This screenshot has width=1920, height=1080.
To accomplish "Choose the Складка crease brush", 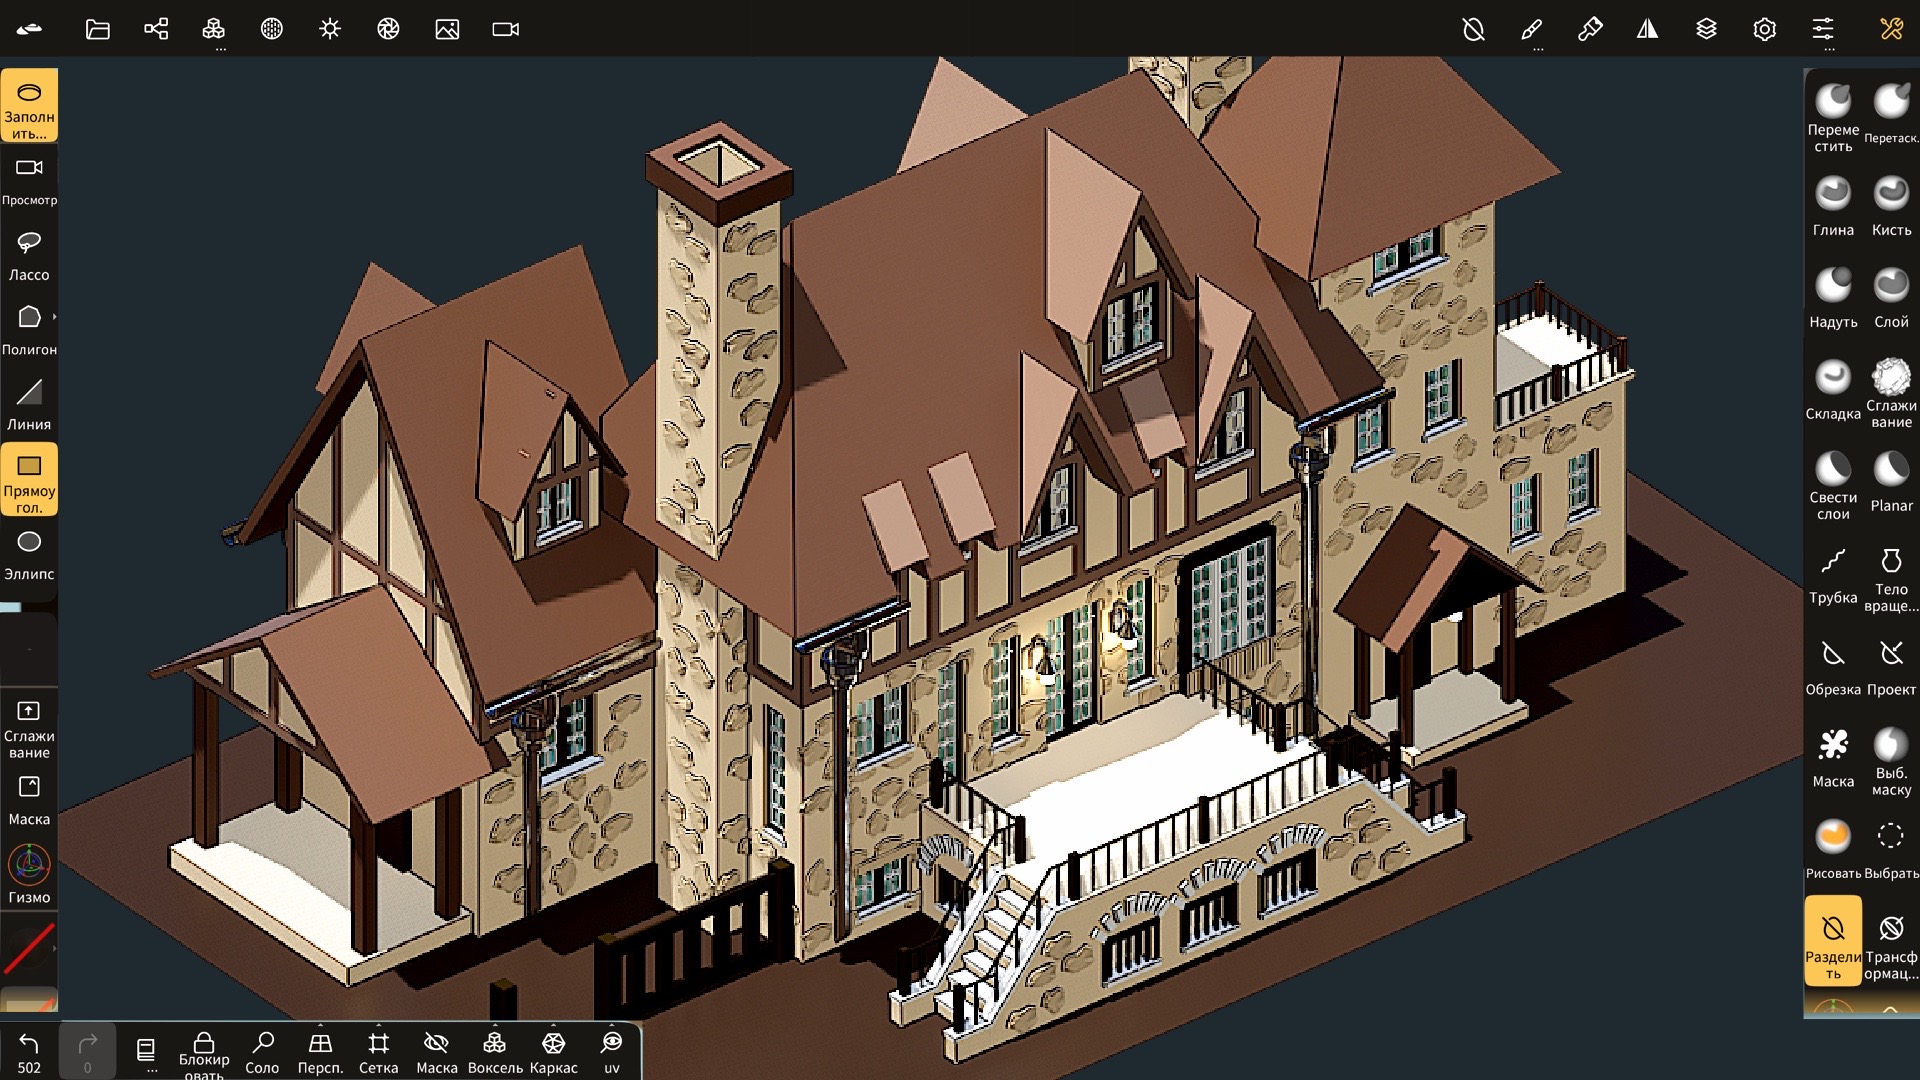I will point(1832,389).
